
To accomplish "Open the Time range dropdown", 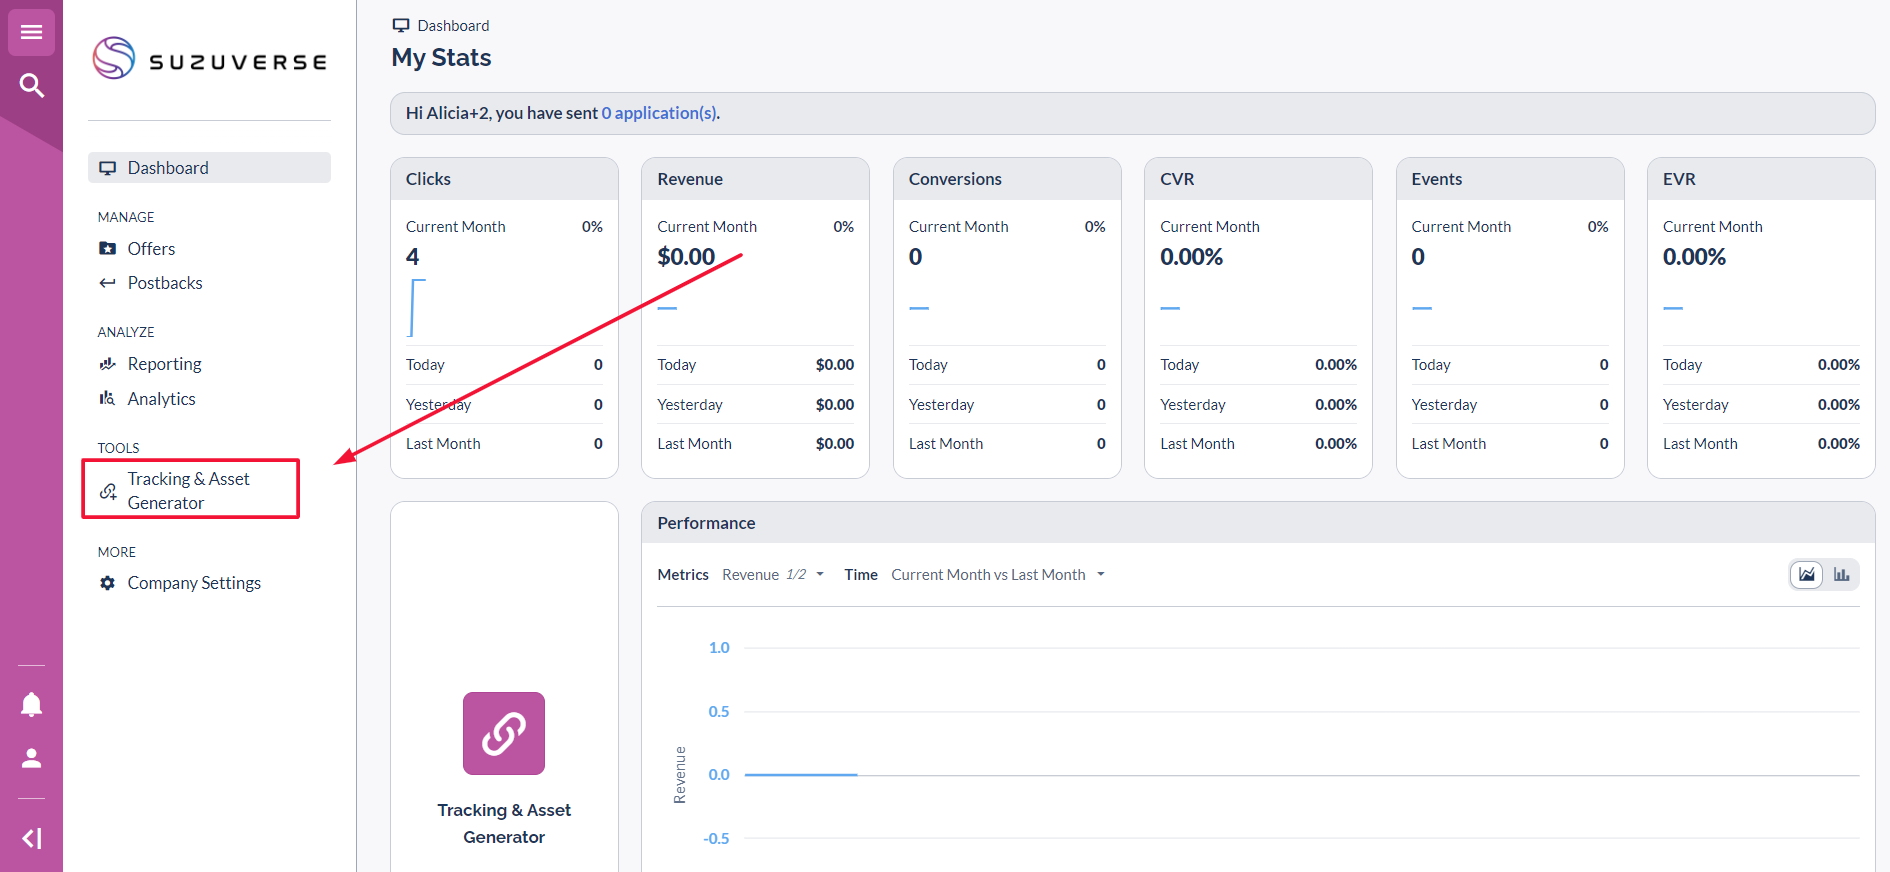I will [997, 575].
